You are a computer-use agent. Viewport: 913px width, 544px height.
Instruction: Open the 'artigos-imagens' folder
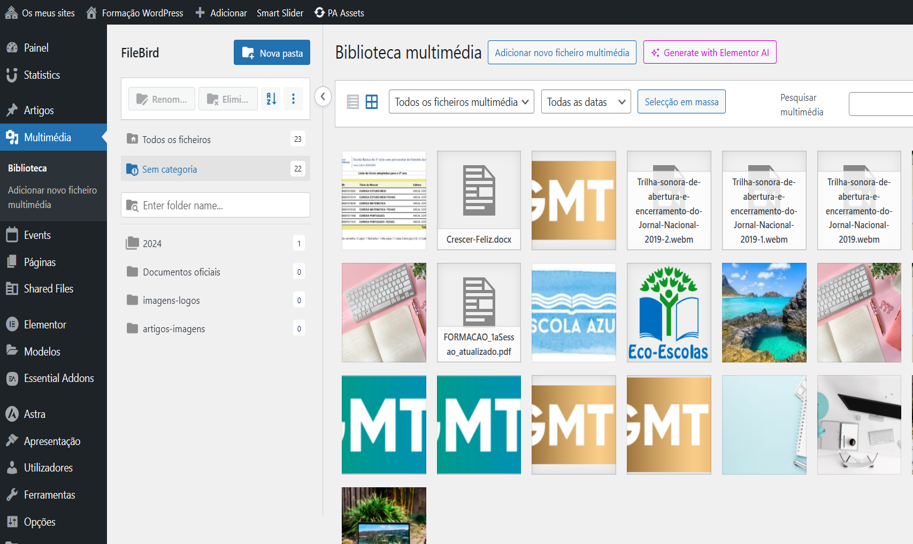[x=215, y=328]
